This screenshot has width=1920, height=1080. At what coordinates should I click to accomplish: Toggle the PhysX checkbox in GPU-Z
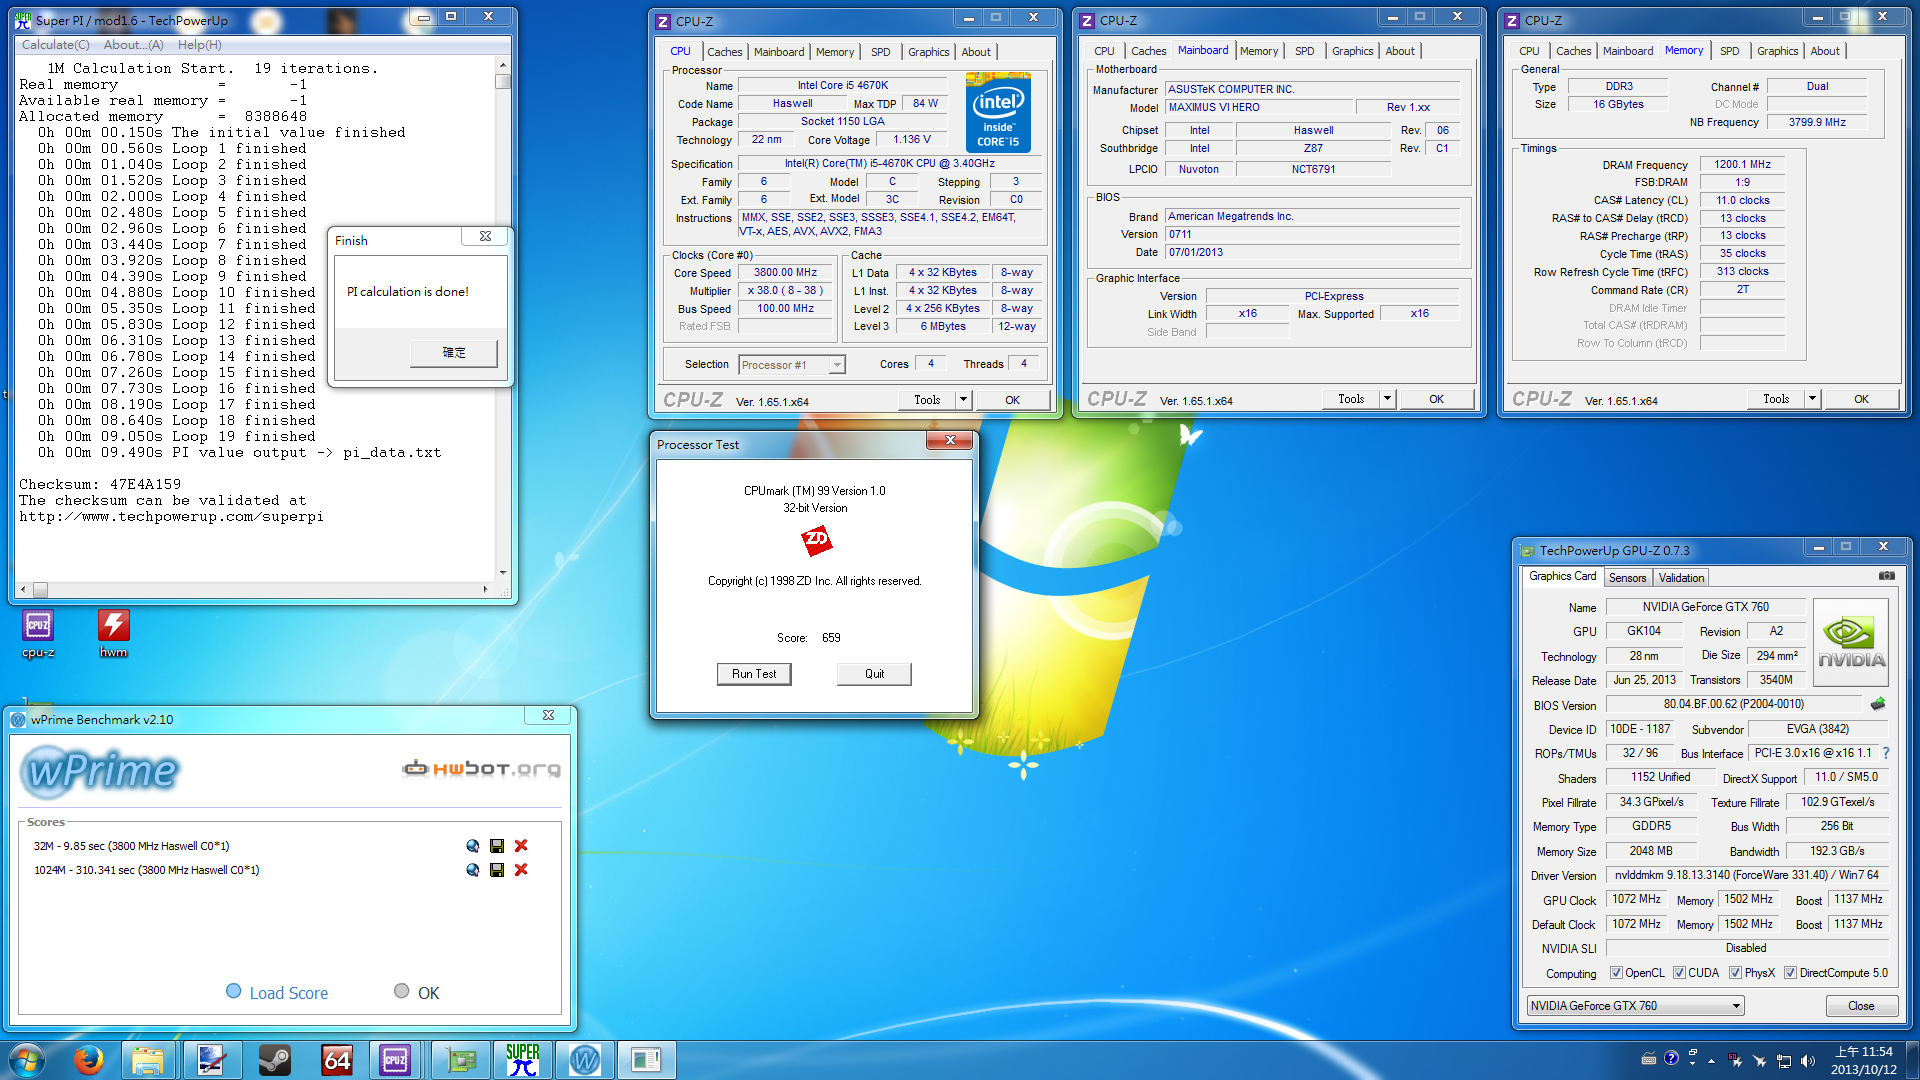point(1736,973)
